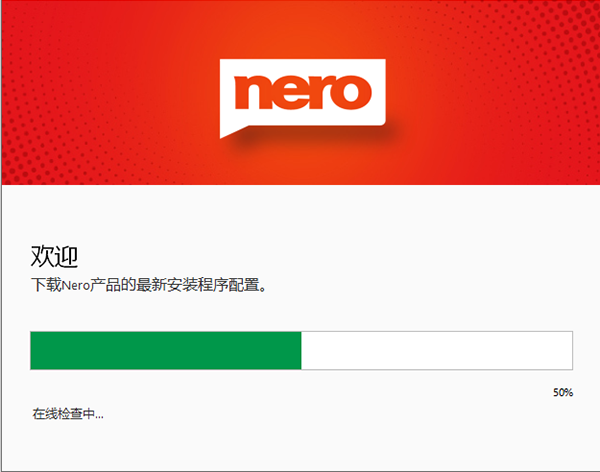The image size is (600, 472).
Task: Click the 在线检查中... status text
Action: coord(68,413)
